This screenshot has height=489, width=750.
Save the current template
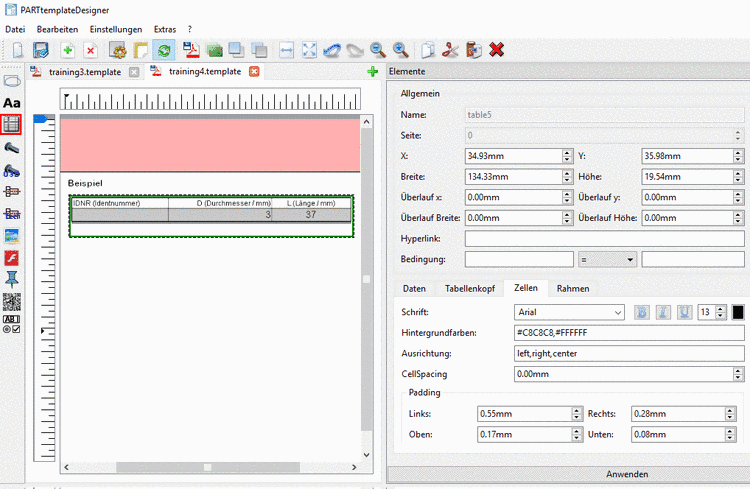tap(41, 50)
